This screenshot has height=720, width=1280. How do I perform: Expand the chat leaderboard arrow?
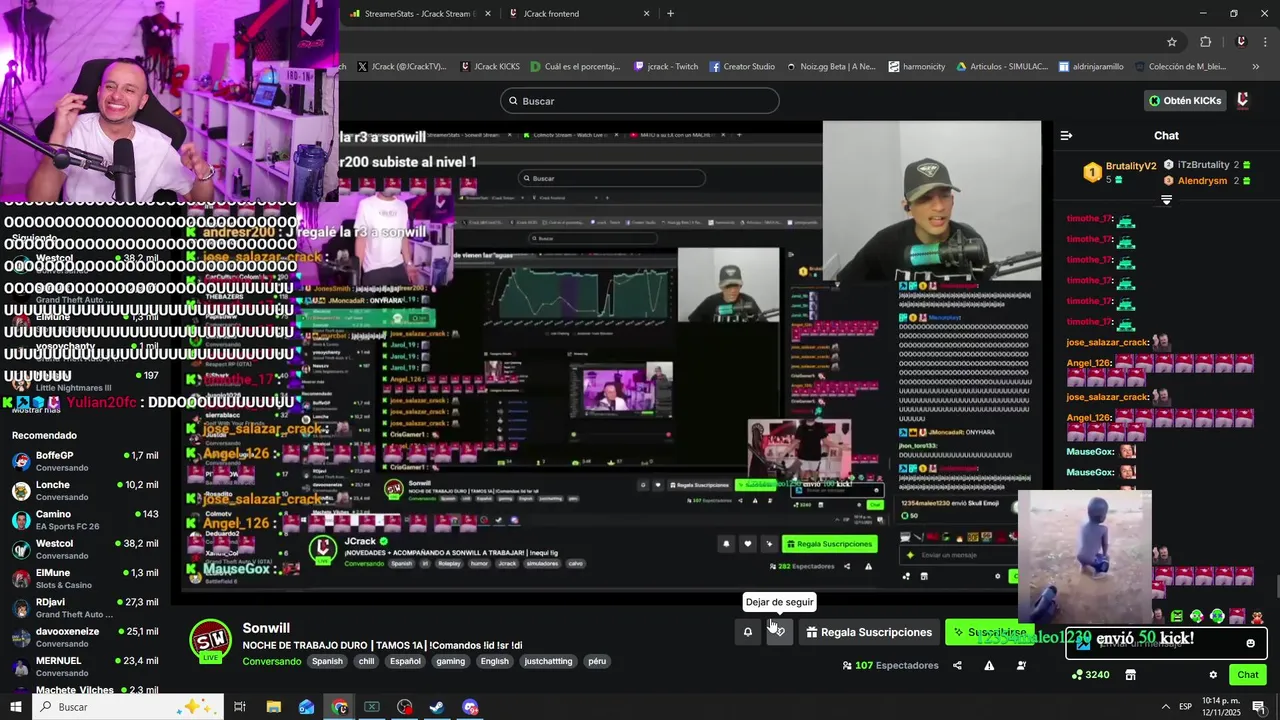[1166, 200]
